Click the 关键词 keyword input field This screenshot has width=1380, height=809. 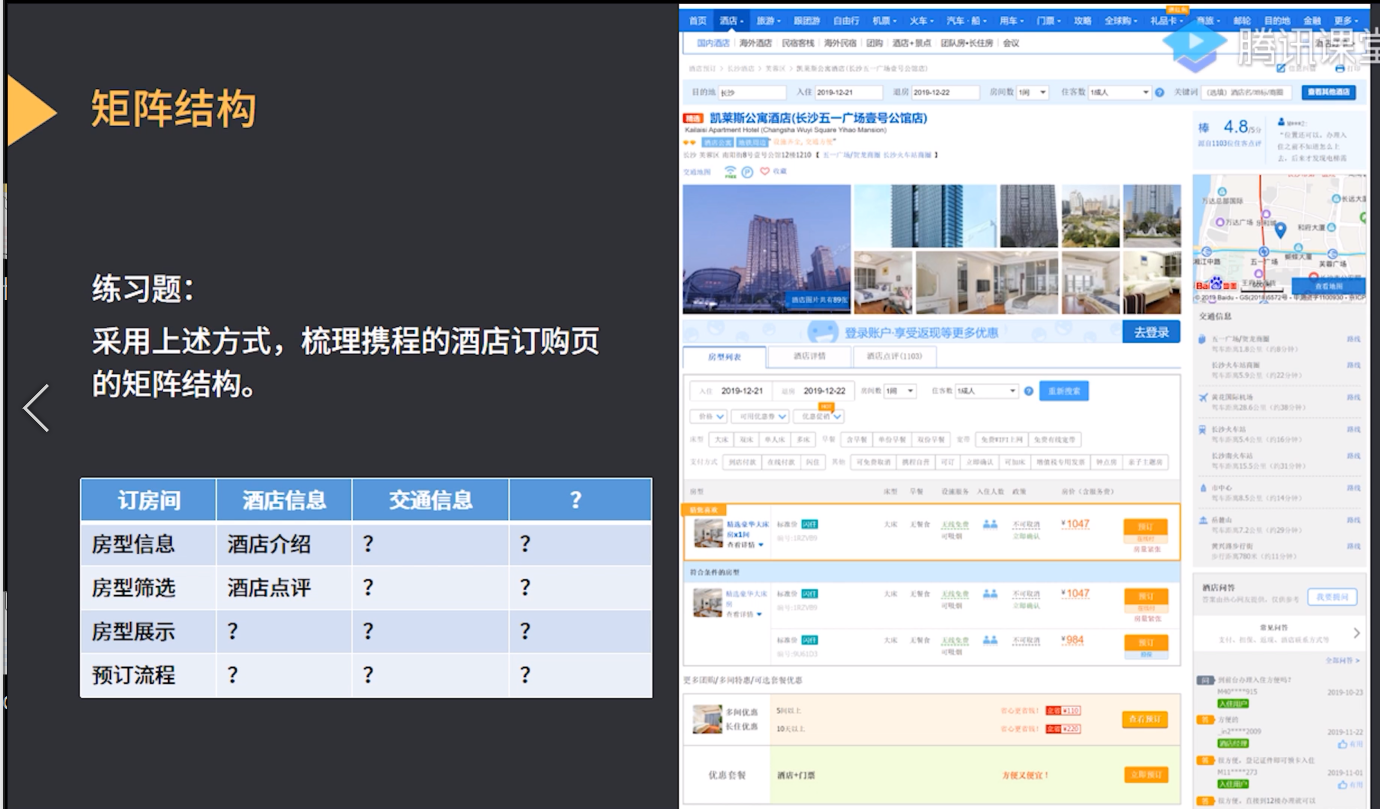[x=1247, y=92]
